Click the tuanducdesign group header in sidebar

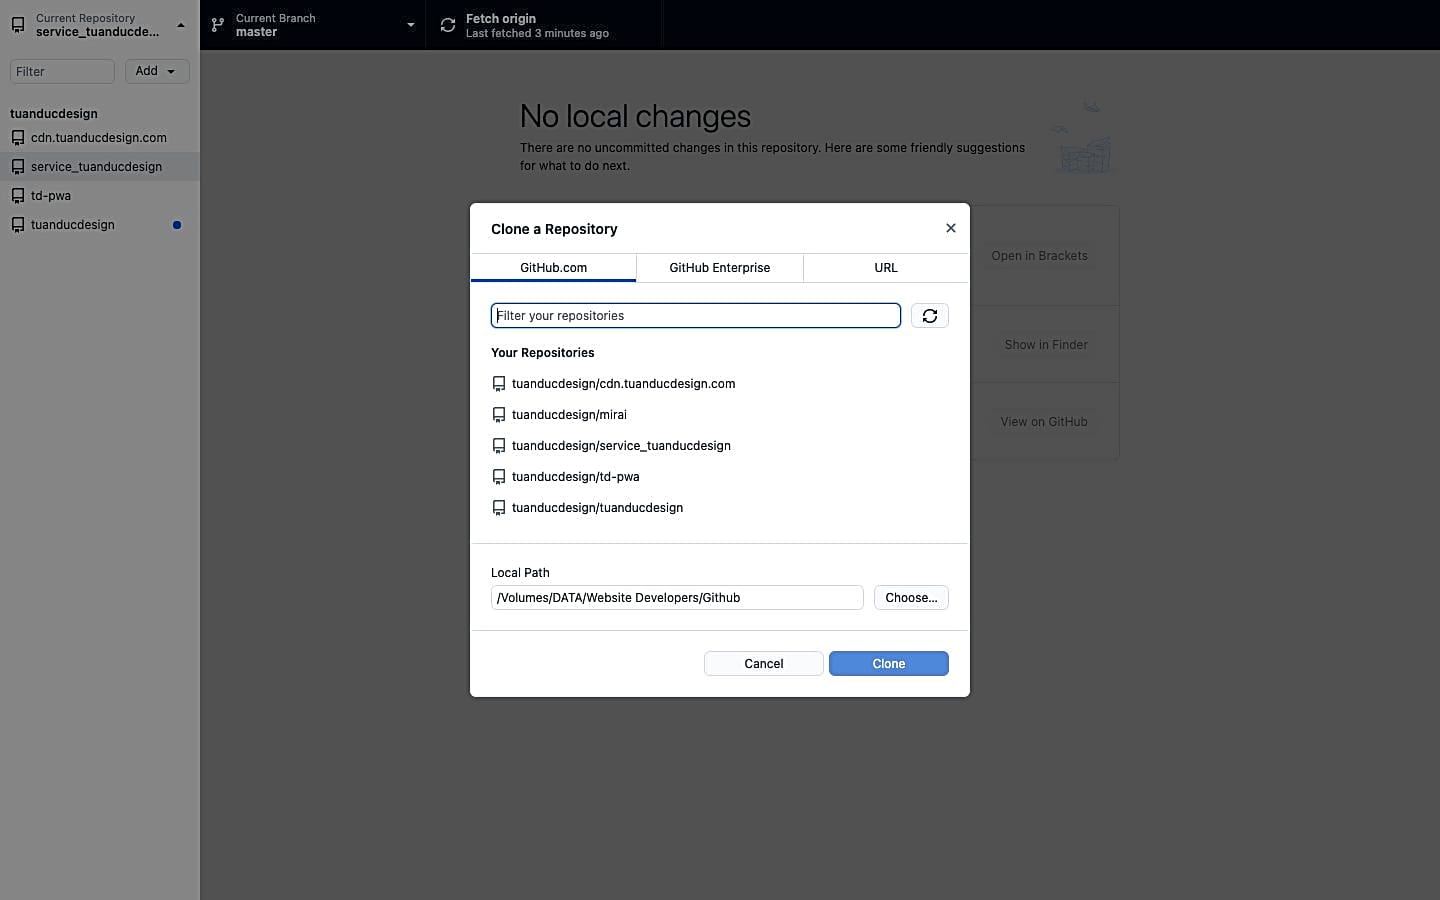(x=54, y=114)
